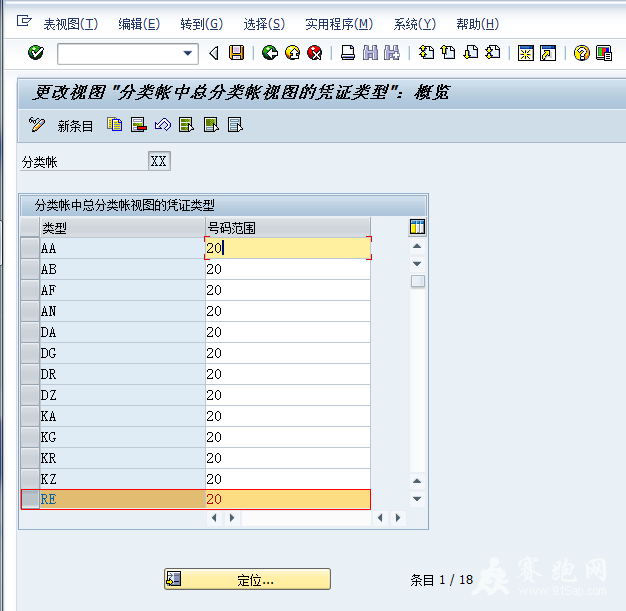Viewport: 626px width, 611px height.
Task: Click far-right horizontal scroll right arrow
Action: [398, 518]
